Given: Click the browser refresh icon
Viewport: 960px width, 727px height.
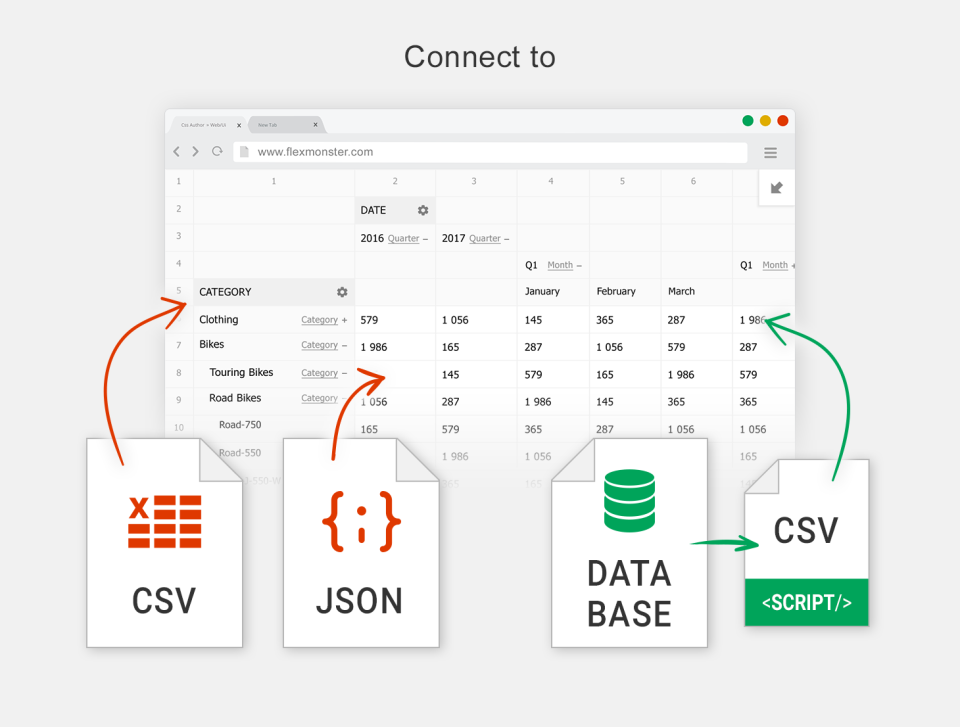Looking at the screenshot, I should 218,151.
